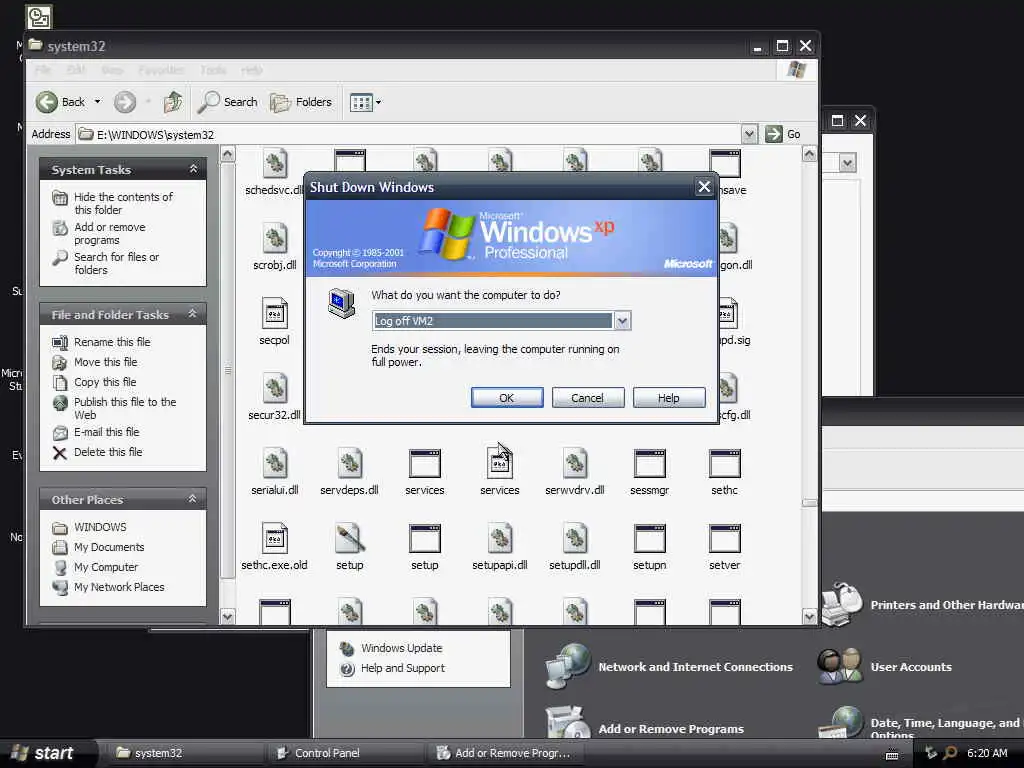Open My Computer in Other Places
Image resolution: width=1024 pixels, height=768 pixels.
click(x=106, y=567)
